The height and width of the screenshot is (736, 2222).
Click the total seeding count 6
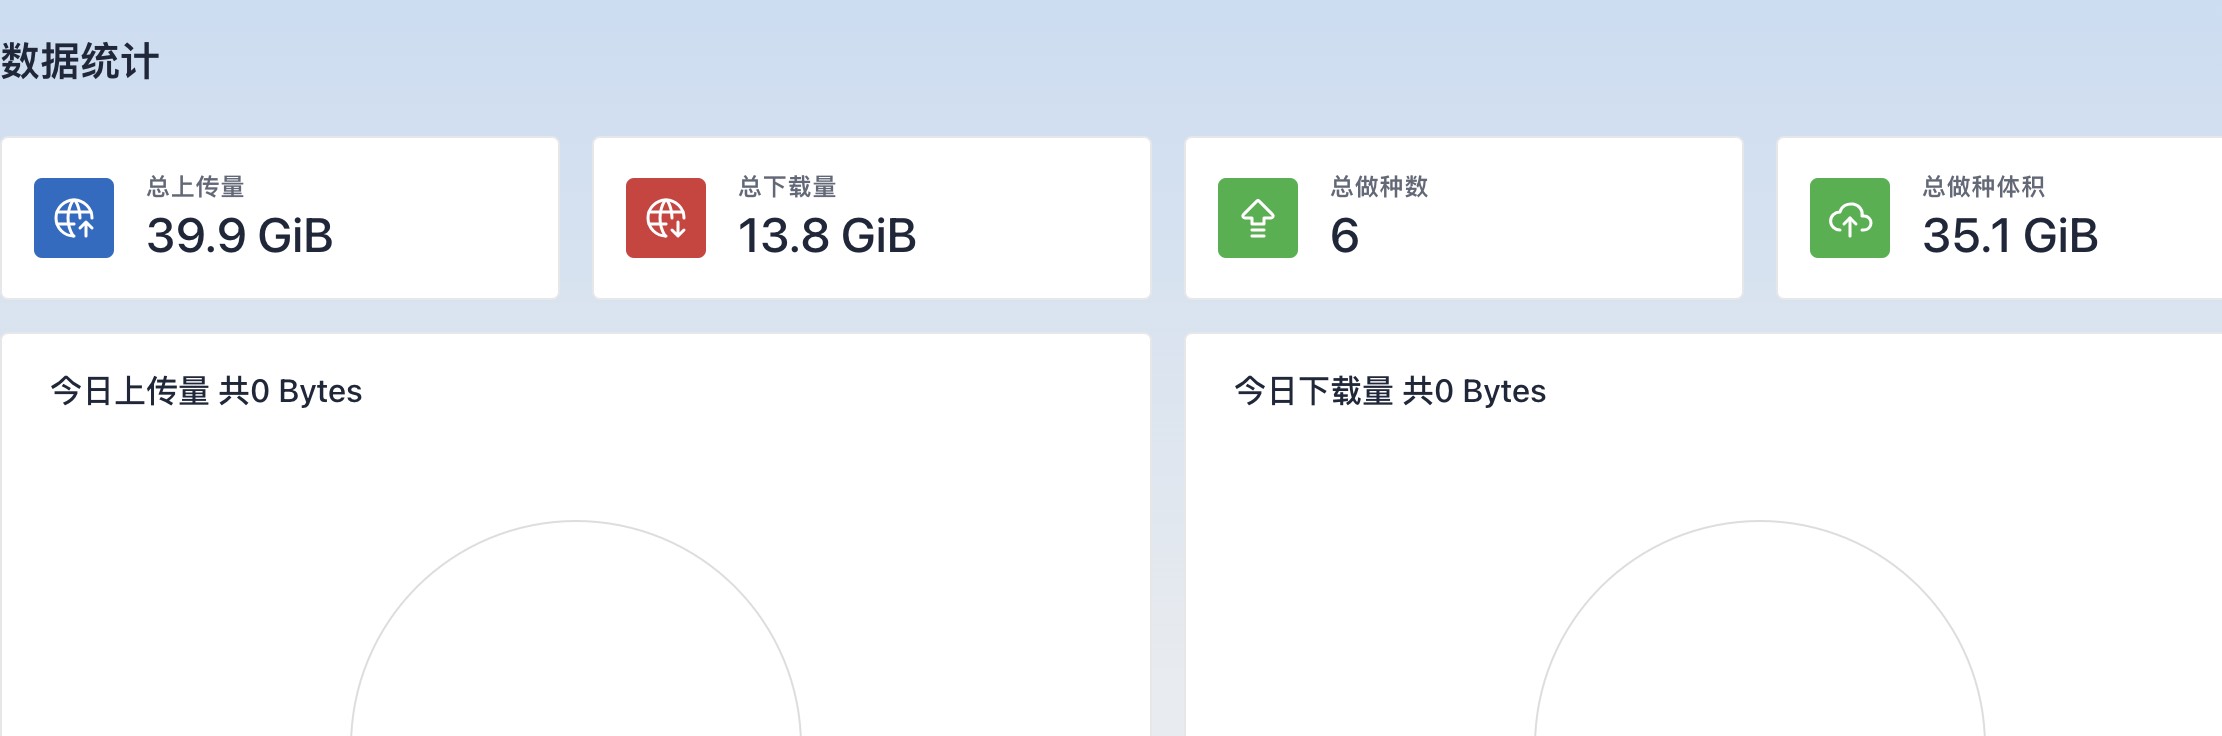pos(1345,236)
